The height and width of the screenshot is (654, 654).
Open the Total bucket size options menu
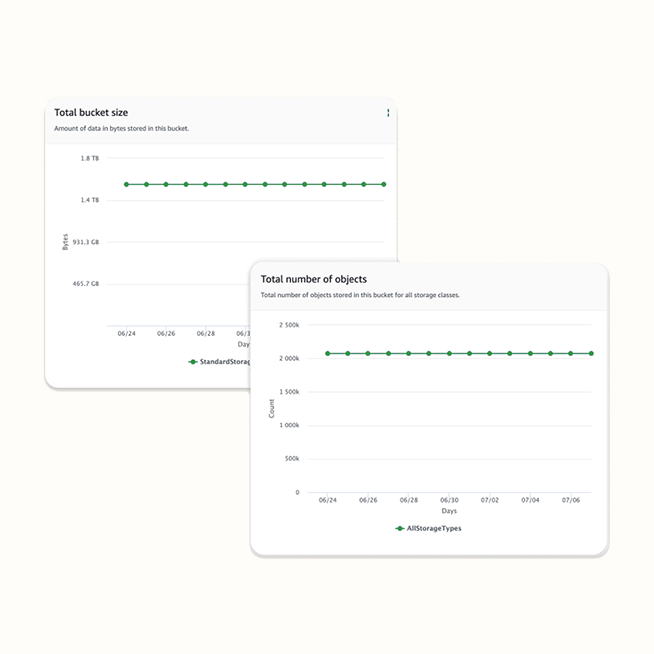(388, 114)
